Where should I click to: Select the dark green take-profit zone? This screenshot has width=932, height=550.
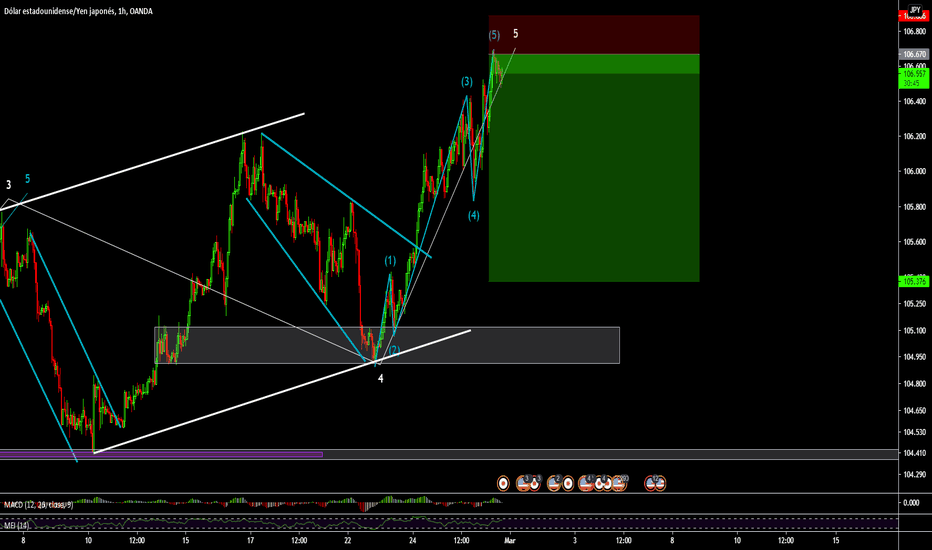point(593,180)
